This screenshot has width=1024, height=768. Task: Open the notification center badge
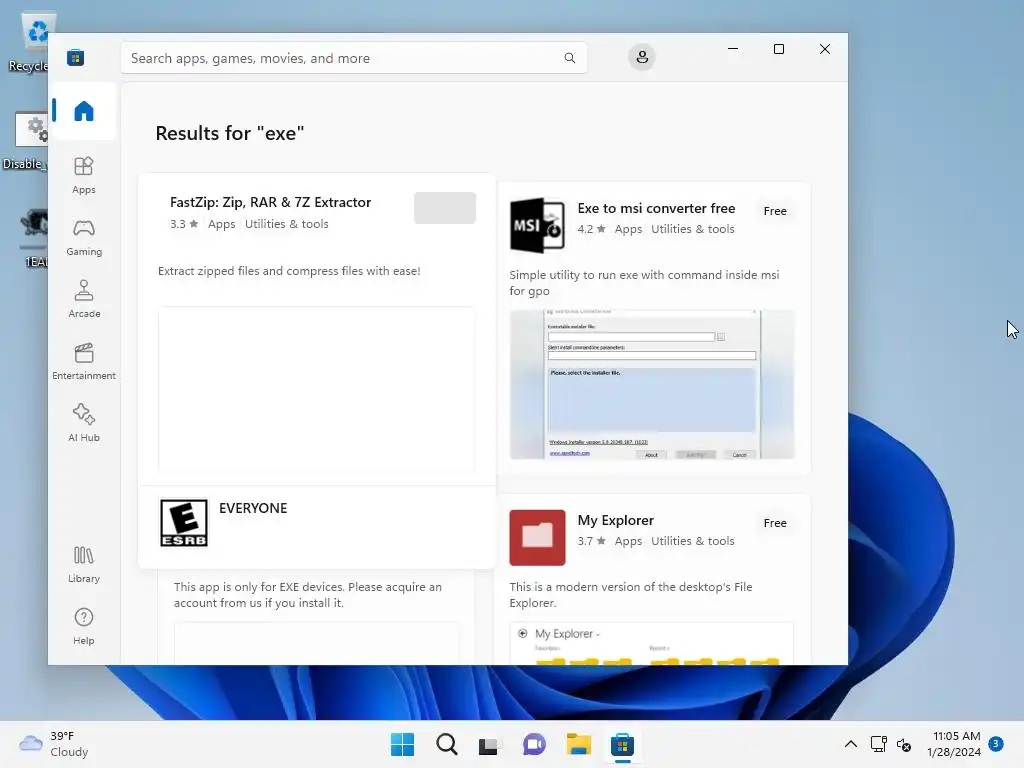(x=996, y=743)
